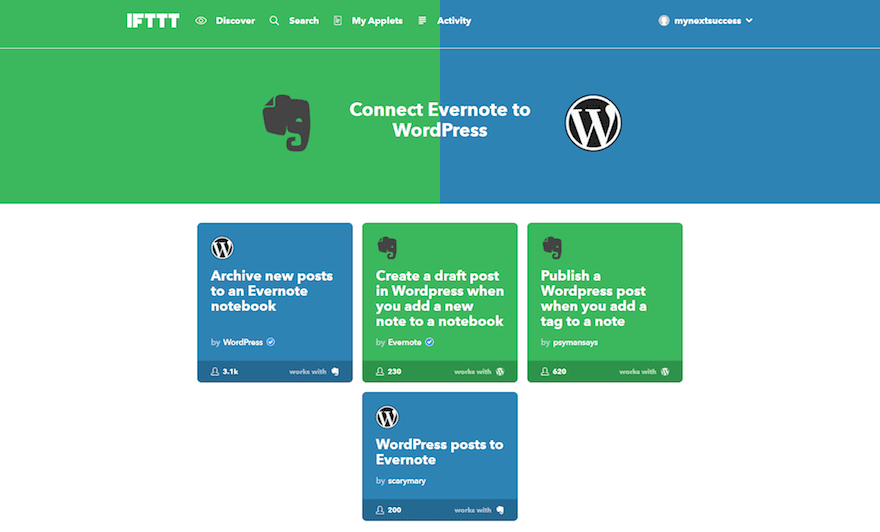Viewport: 880px width, 532px height.
Task: Click users icon beside 3.1k count
Action: (215, 372)
